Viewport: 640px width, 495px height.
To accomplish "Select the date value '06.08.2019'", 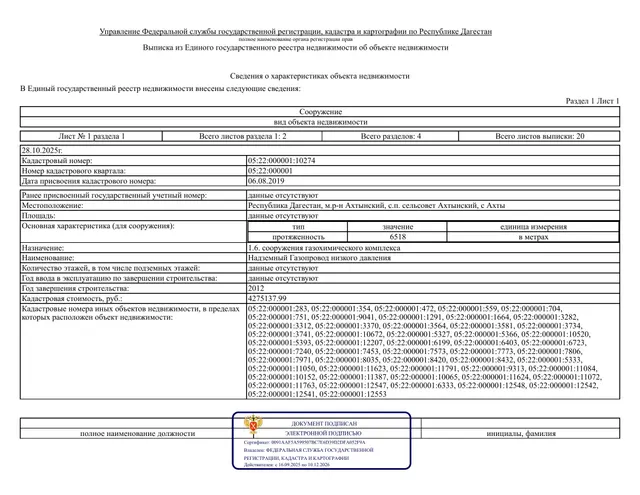I will [x=266, y=181].
